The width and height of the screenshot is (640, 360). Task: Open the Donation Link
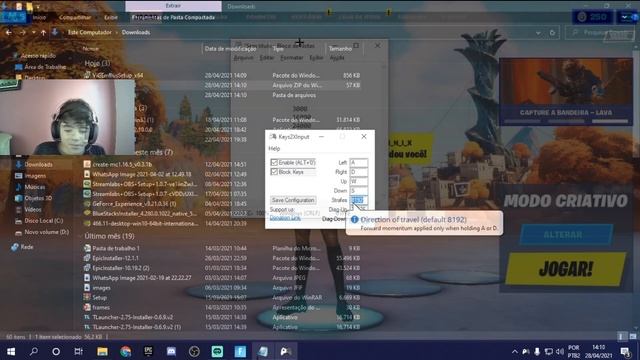tap(285, 218)
